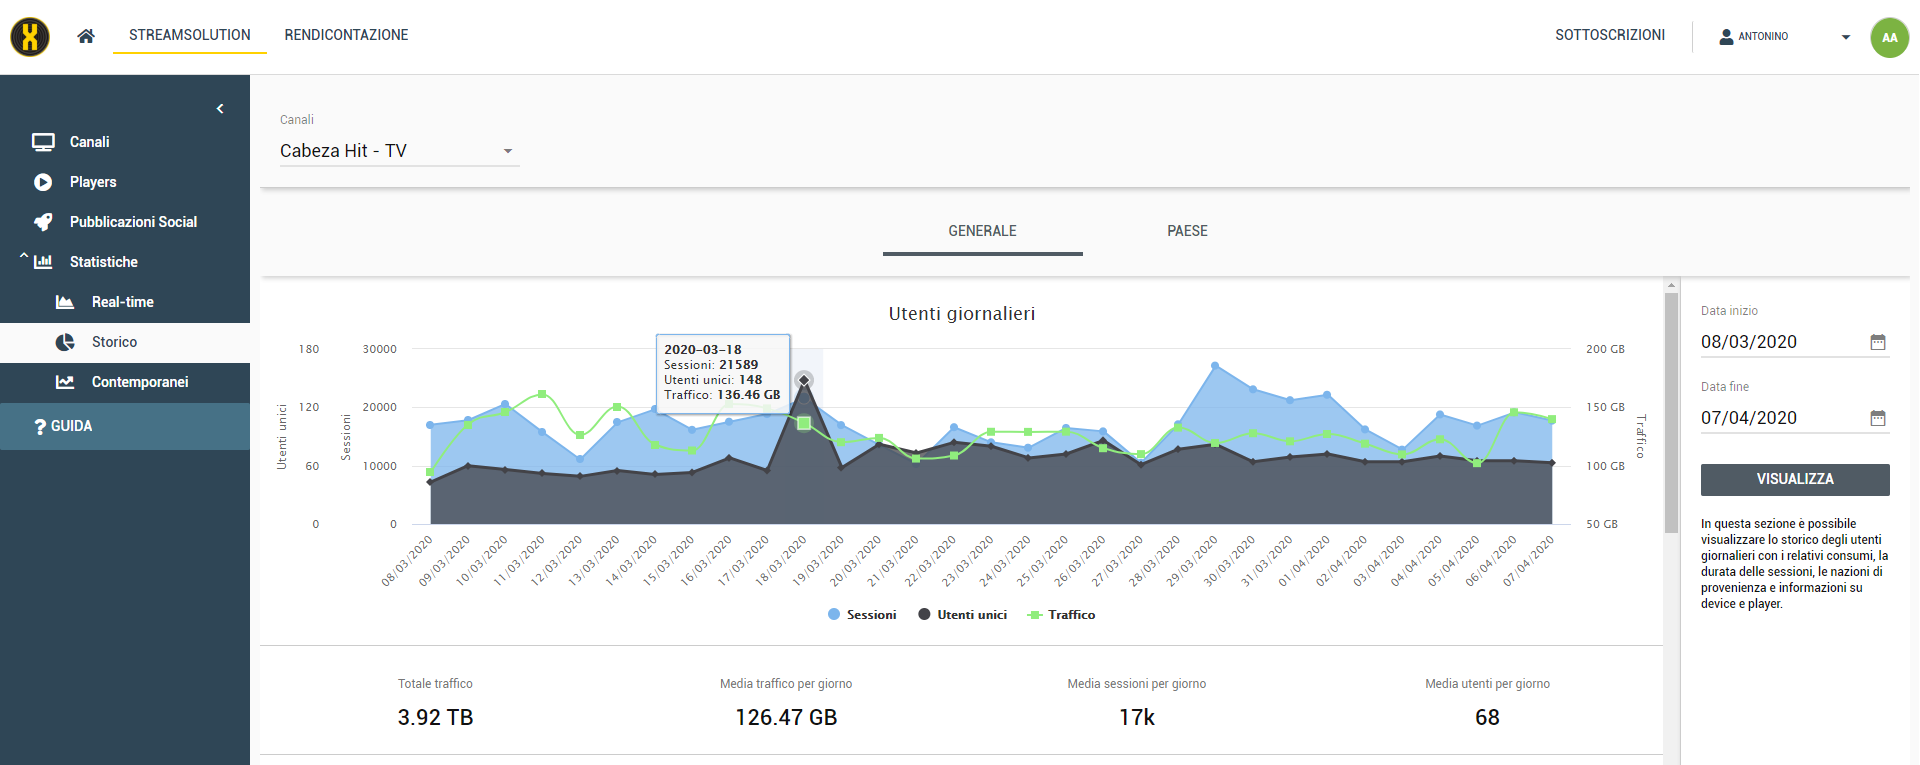This screenshot has height=765, width=1920.
Task: Collapse the sidebar with left chevron
Action: 220,108
